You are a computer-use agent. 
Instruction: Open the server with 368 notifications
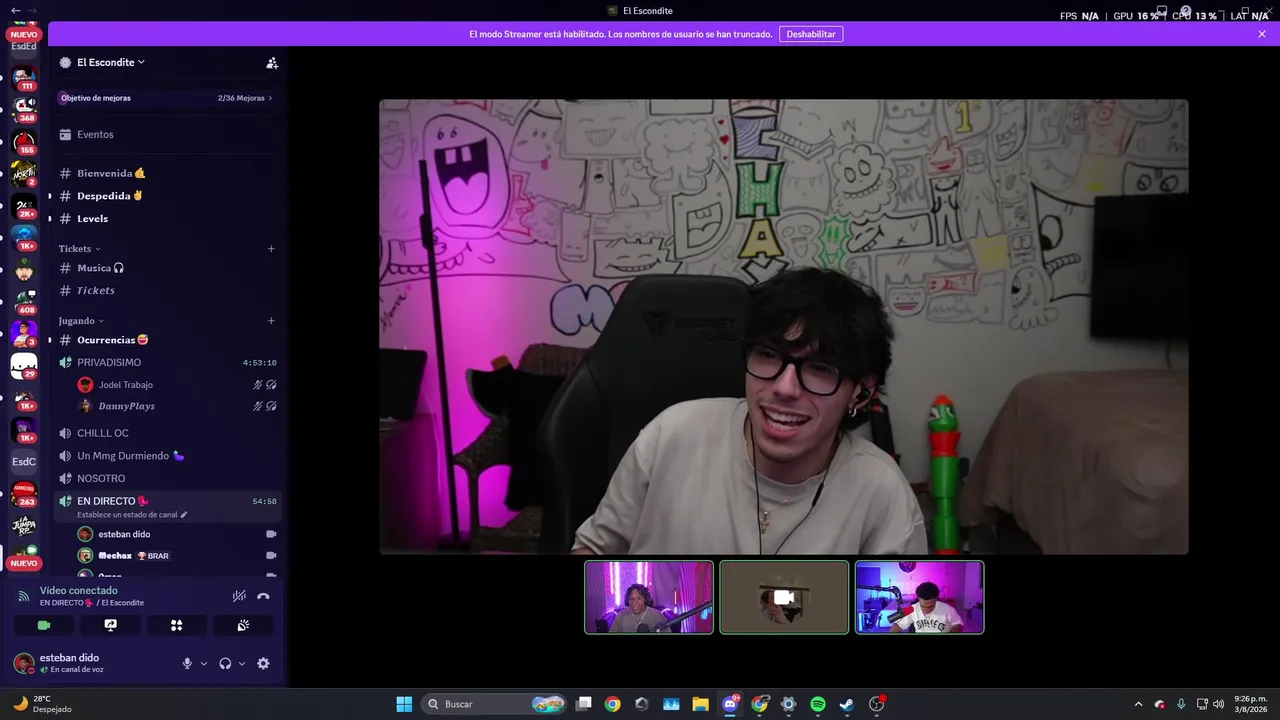(x=24, y=110)
